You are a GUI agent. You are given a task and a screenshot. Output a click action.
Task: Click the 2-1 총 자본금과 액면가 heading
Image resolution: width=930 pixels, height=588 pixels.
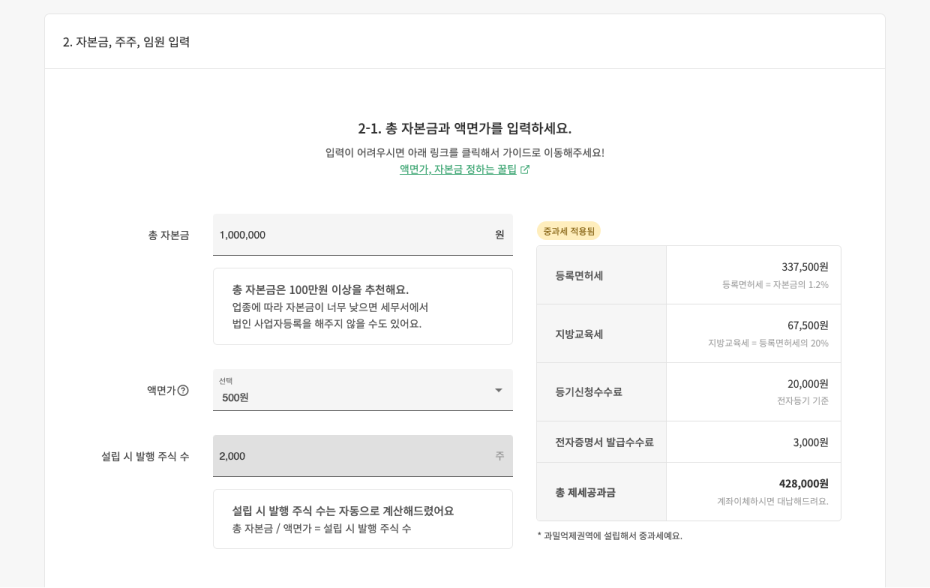465,128
